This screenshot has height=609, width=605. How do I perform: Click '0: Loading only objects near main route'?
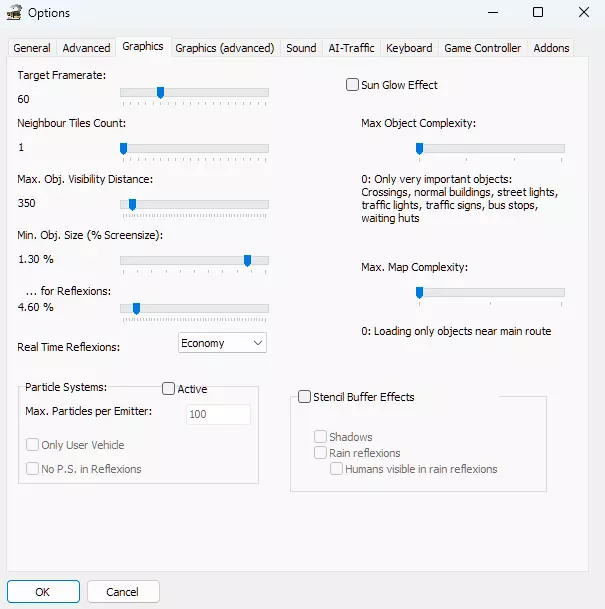pos(456,331)
